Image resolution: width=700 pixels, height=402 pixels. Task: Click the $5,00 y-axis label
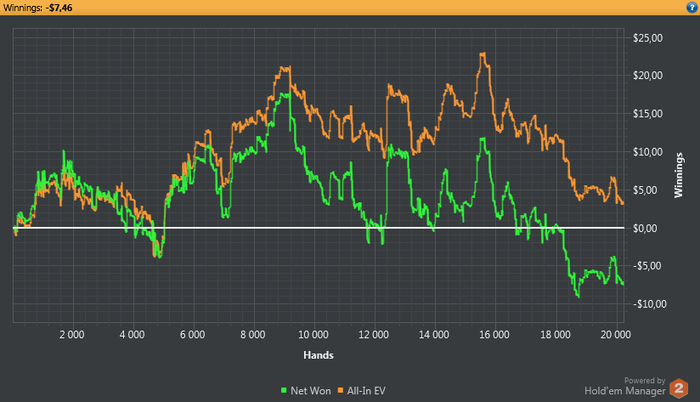coord(645,190)
